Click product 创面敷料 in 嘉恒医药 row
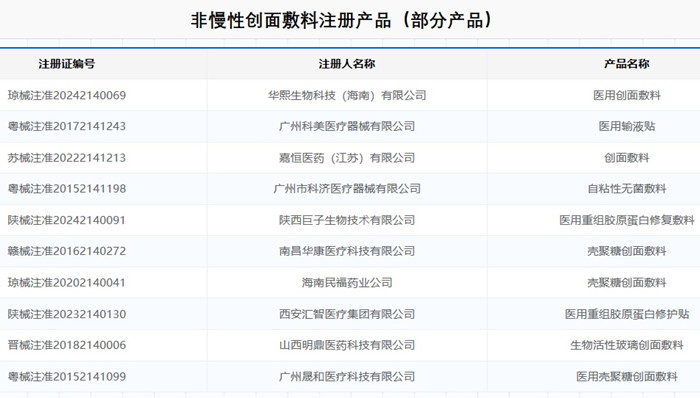700x398 pixels. [x=627, y=158]
